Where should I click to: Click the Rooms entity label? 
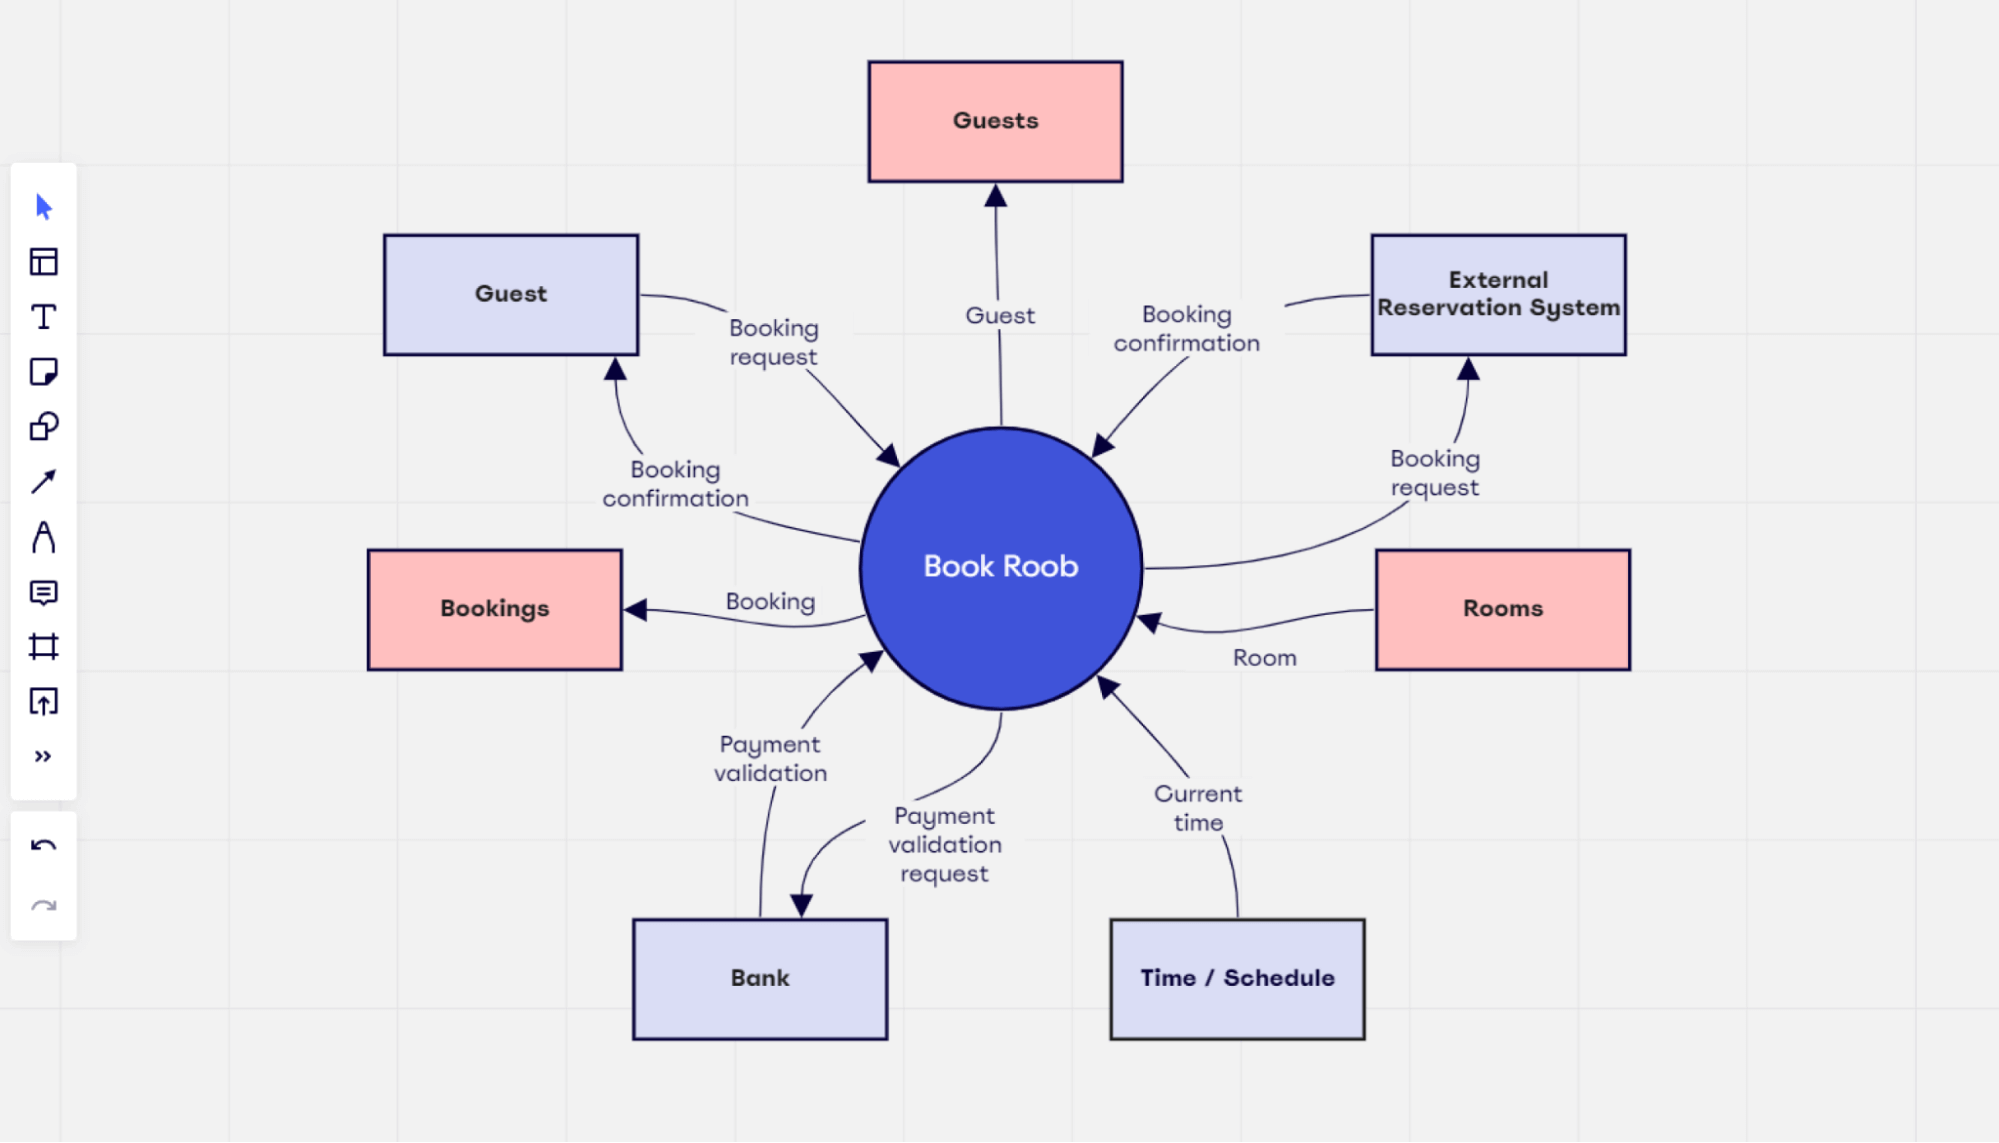point(1501,609)
